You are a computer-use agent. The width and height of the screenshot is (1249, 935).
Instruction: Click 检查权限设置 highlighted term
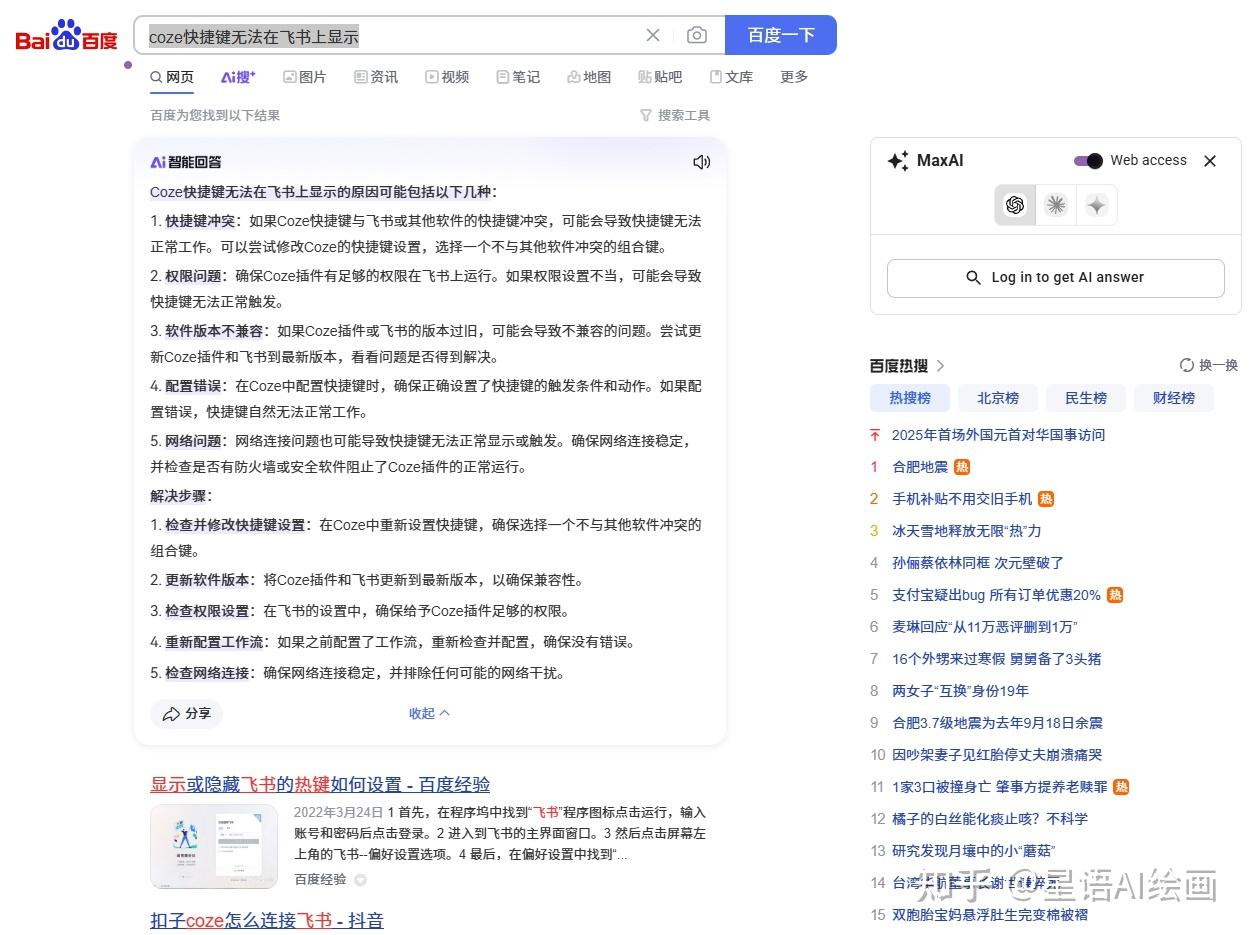[x=207, y=611]
